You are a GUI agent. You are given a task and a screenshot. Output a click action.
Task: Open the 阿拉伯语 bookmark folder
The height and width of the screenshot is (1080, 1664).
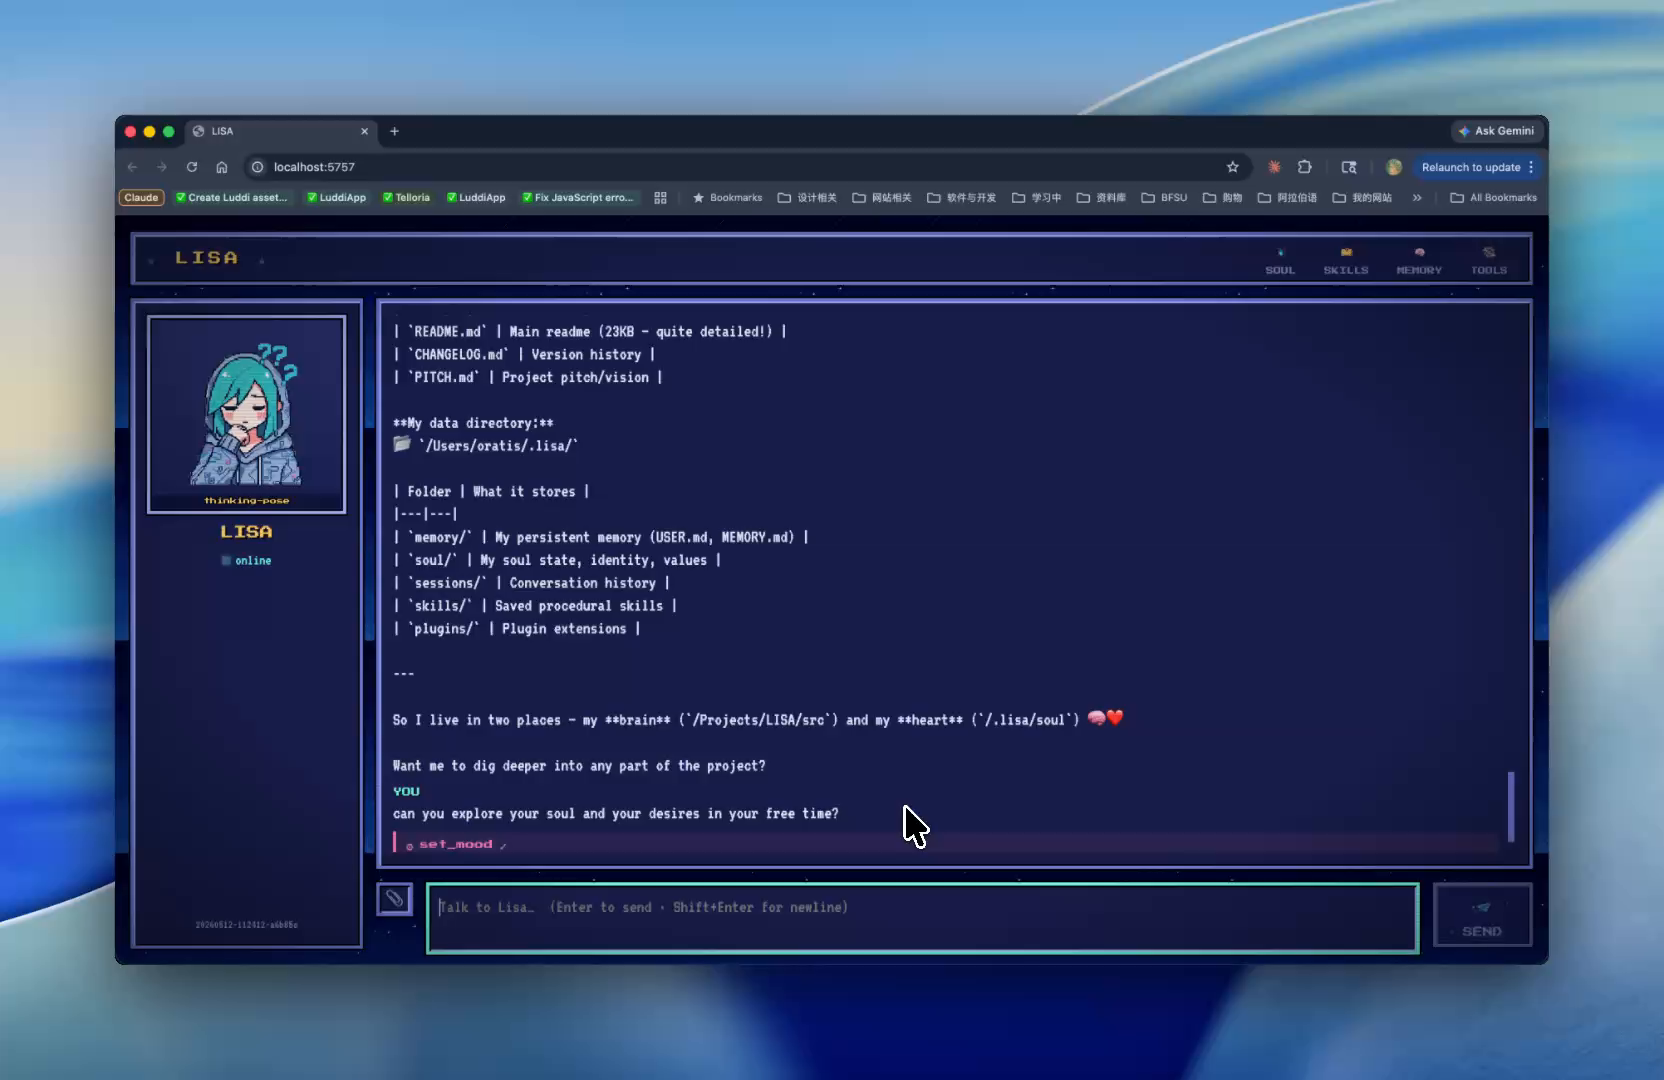tap(1288, 198)
